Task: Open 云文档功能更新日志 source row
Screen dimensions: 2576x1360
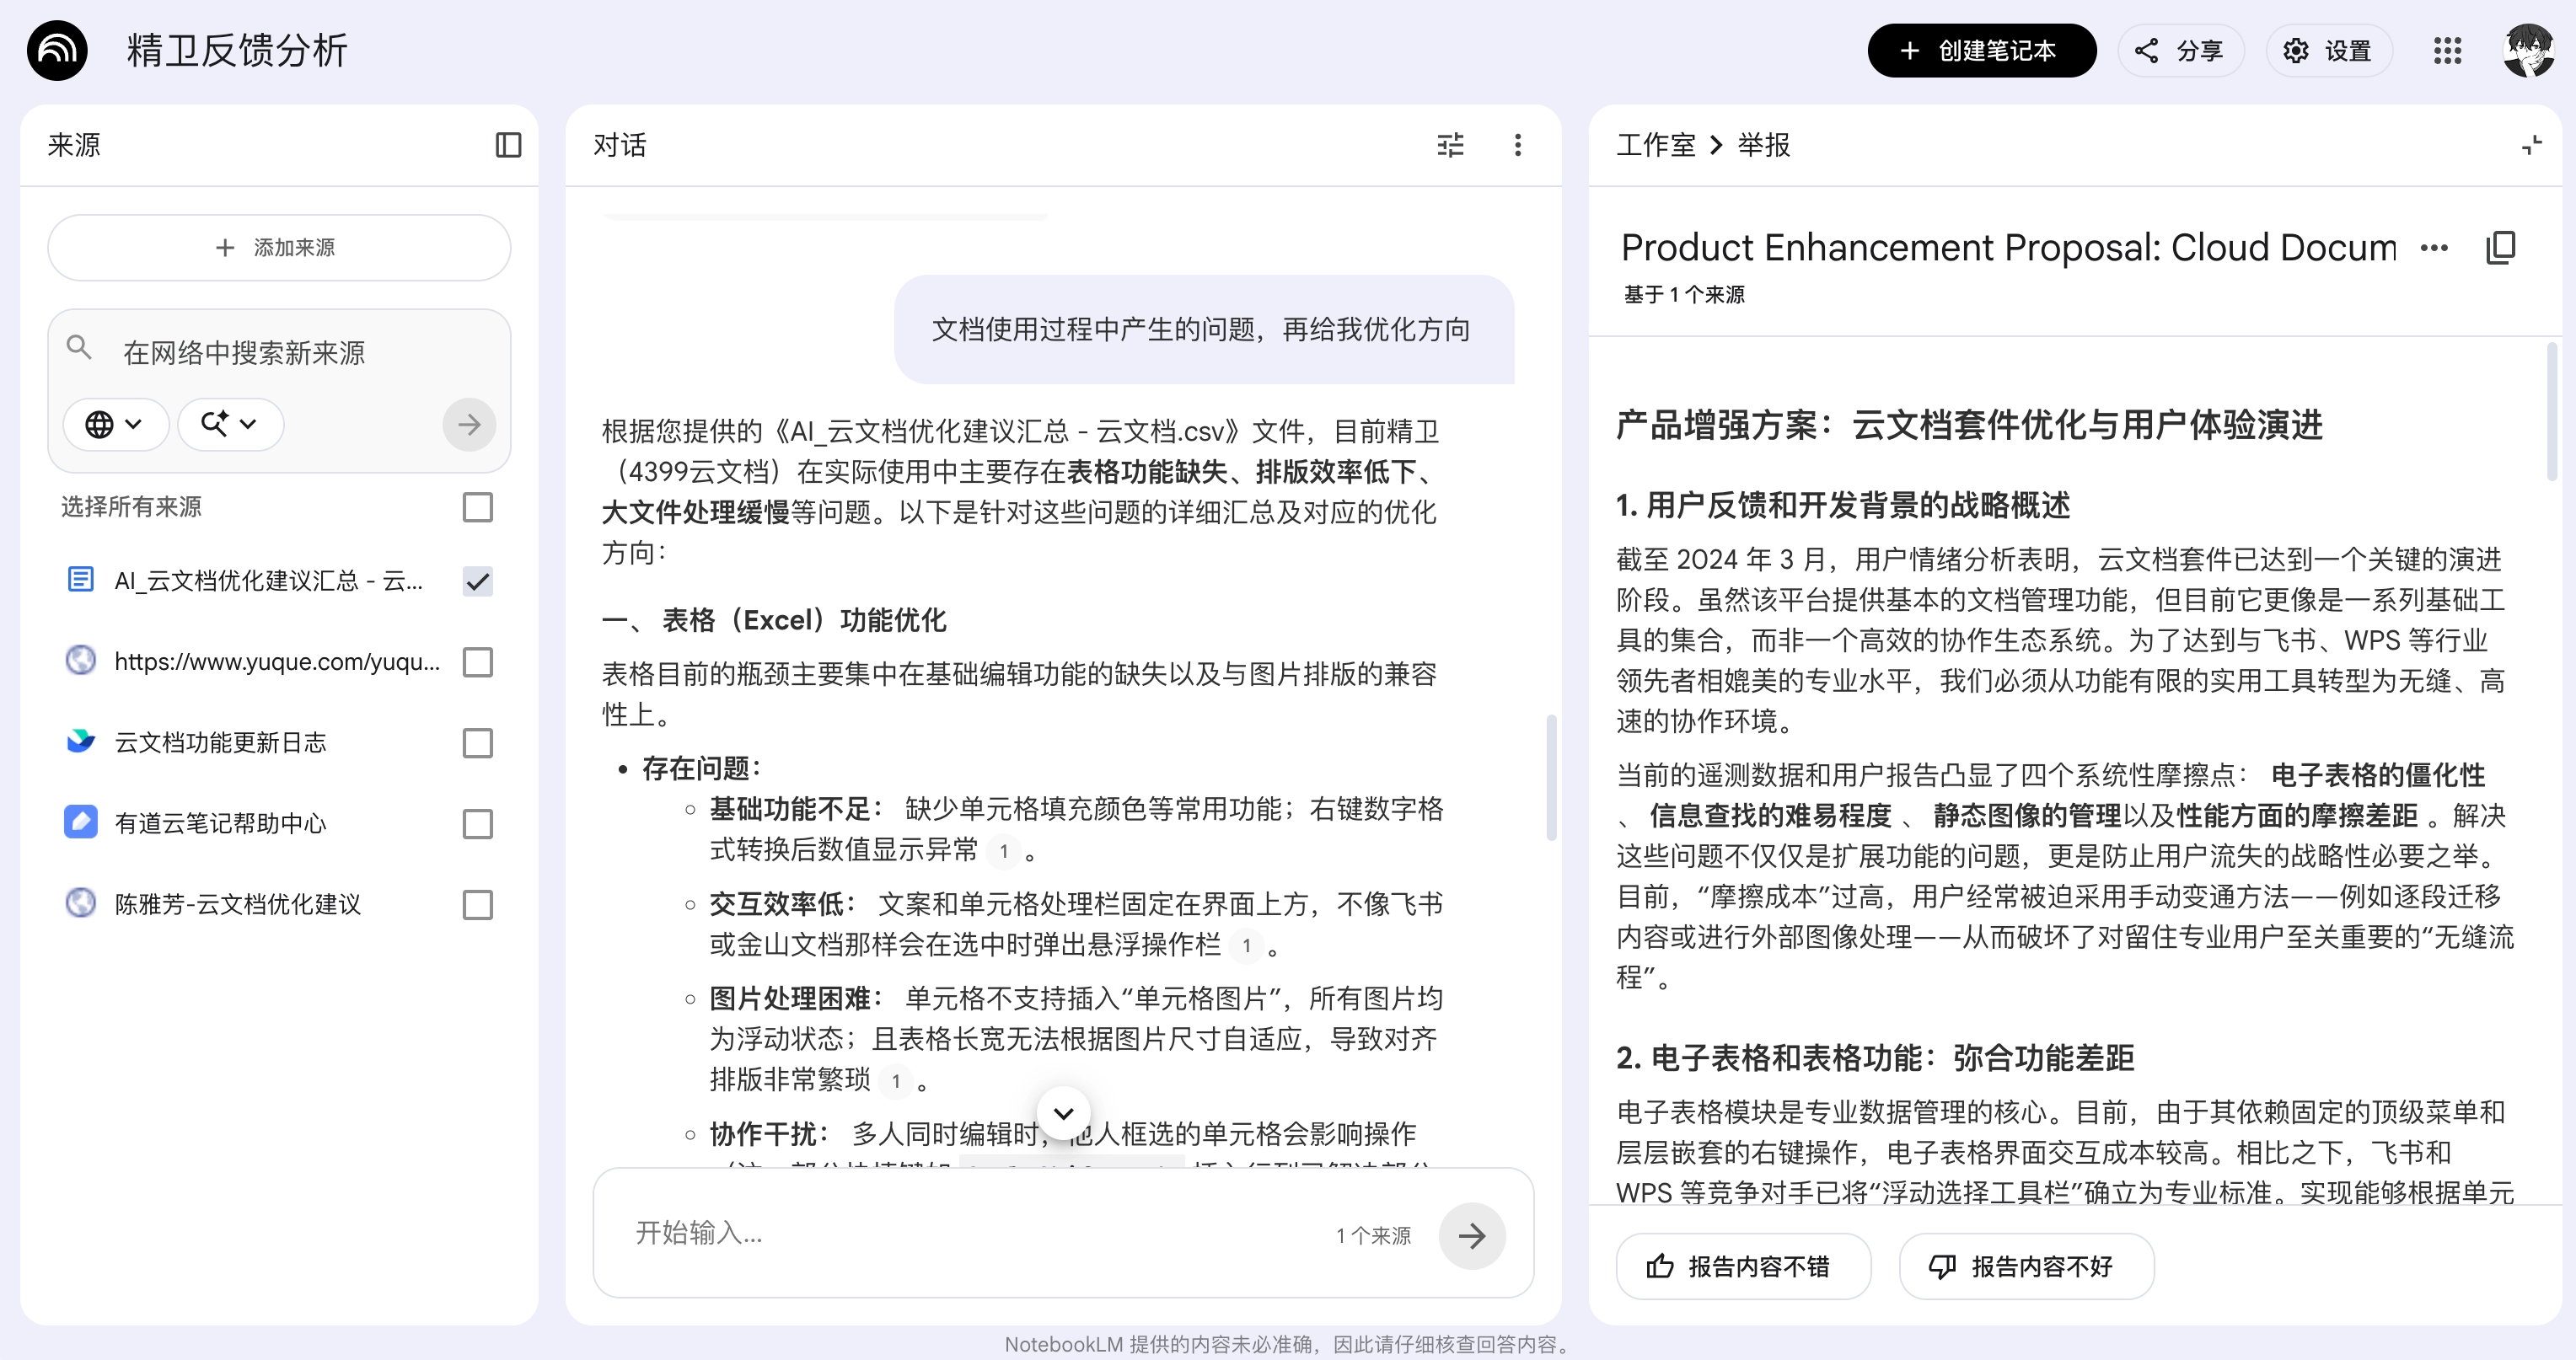Action: click(x=279, y=742)
